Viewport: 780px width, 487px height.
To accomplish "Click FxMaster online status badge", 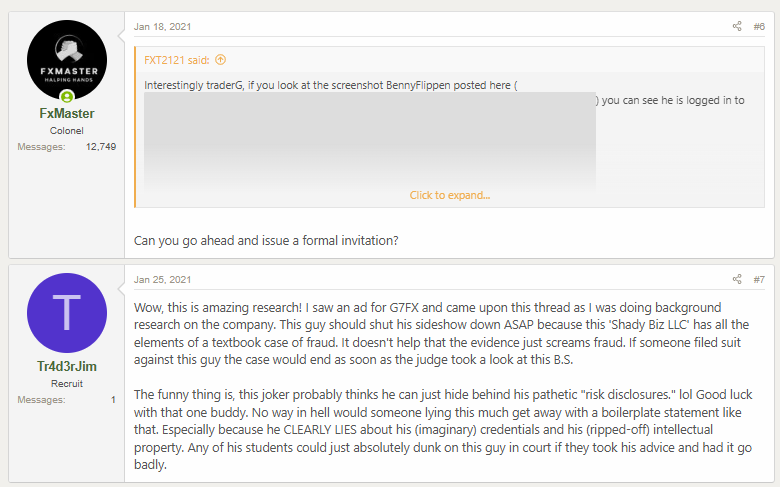I will (67, 97).
